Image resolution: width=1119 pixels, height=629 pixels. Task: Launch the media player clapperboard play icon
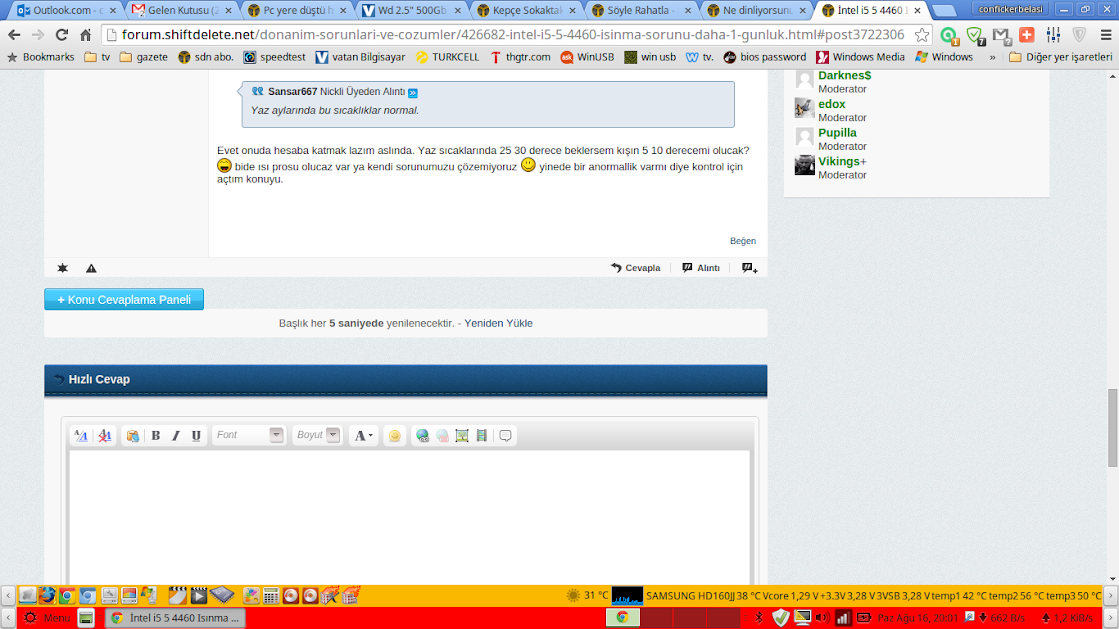(199, 595)
